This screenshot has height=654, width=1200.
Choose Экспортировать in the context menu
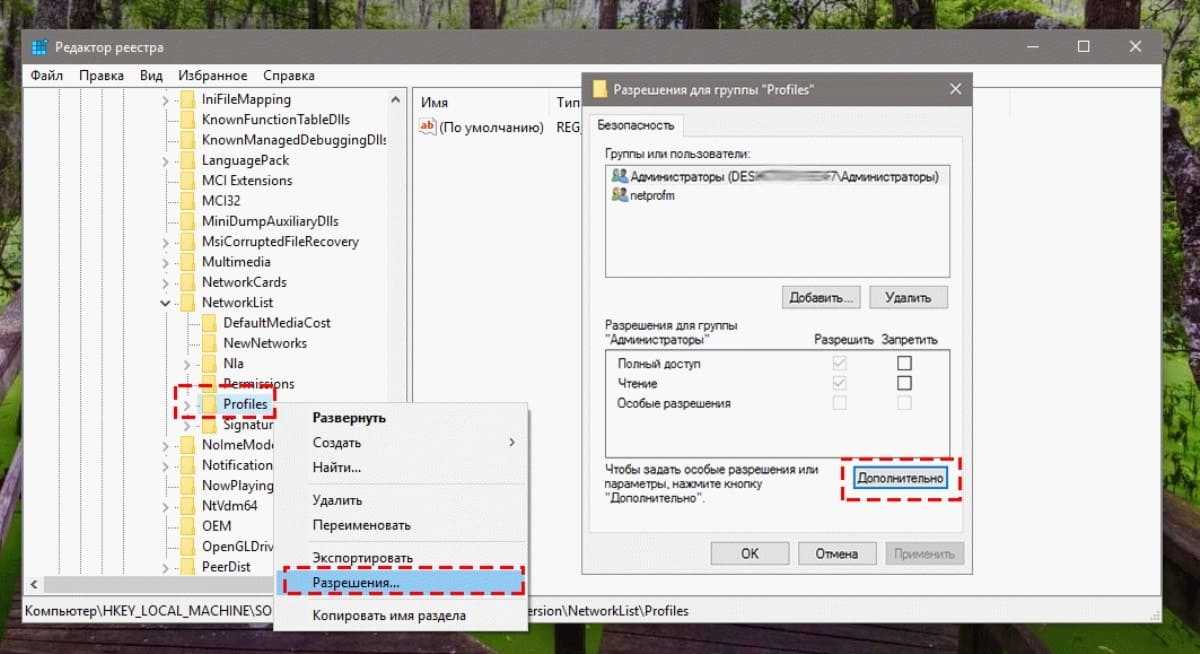(403, 557)
